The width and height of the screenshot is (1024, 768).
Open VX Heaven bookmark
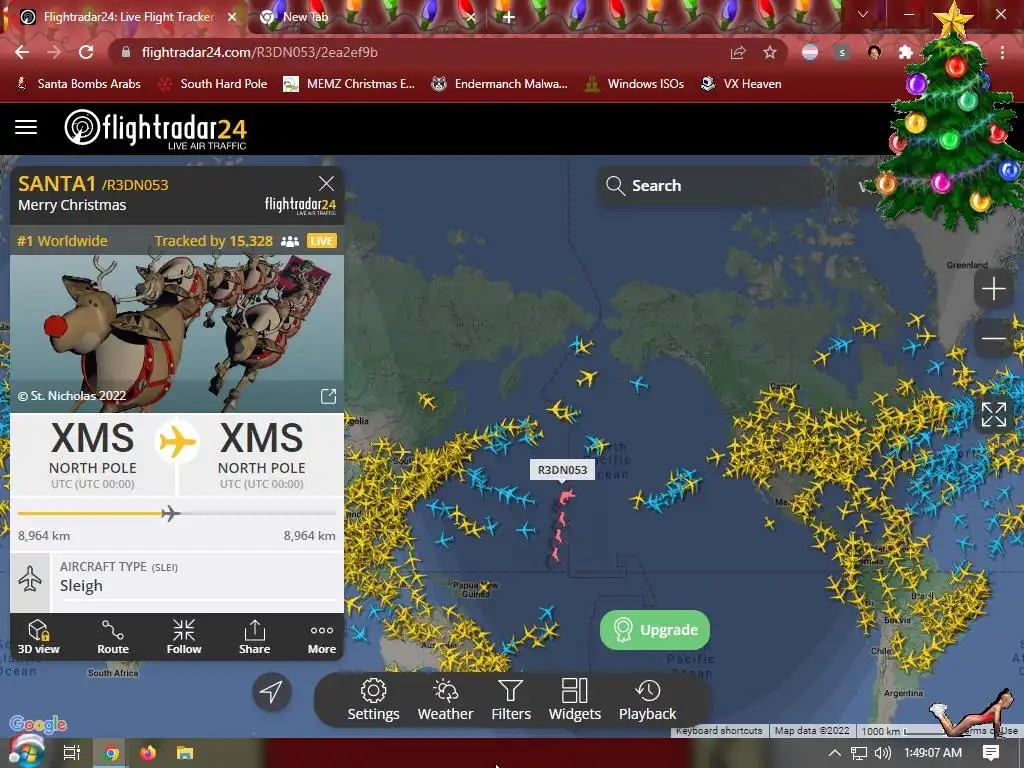pyautogui.click(x=741, y=84)
